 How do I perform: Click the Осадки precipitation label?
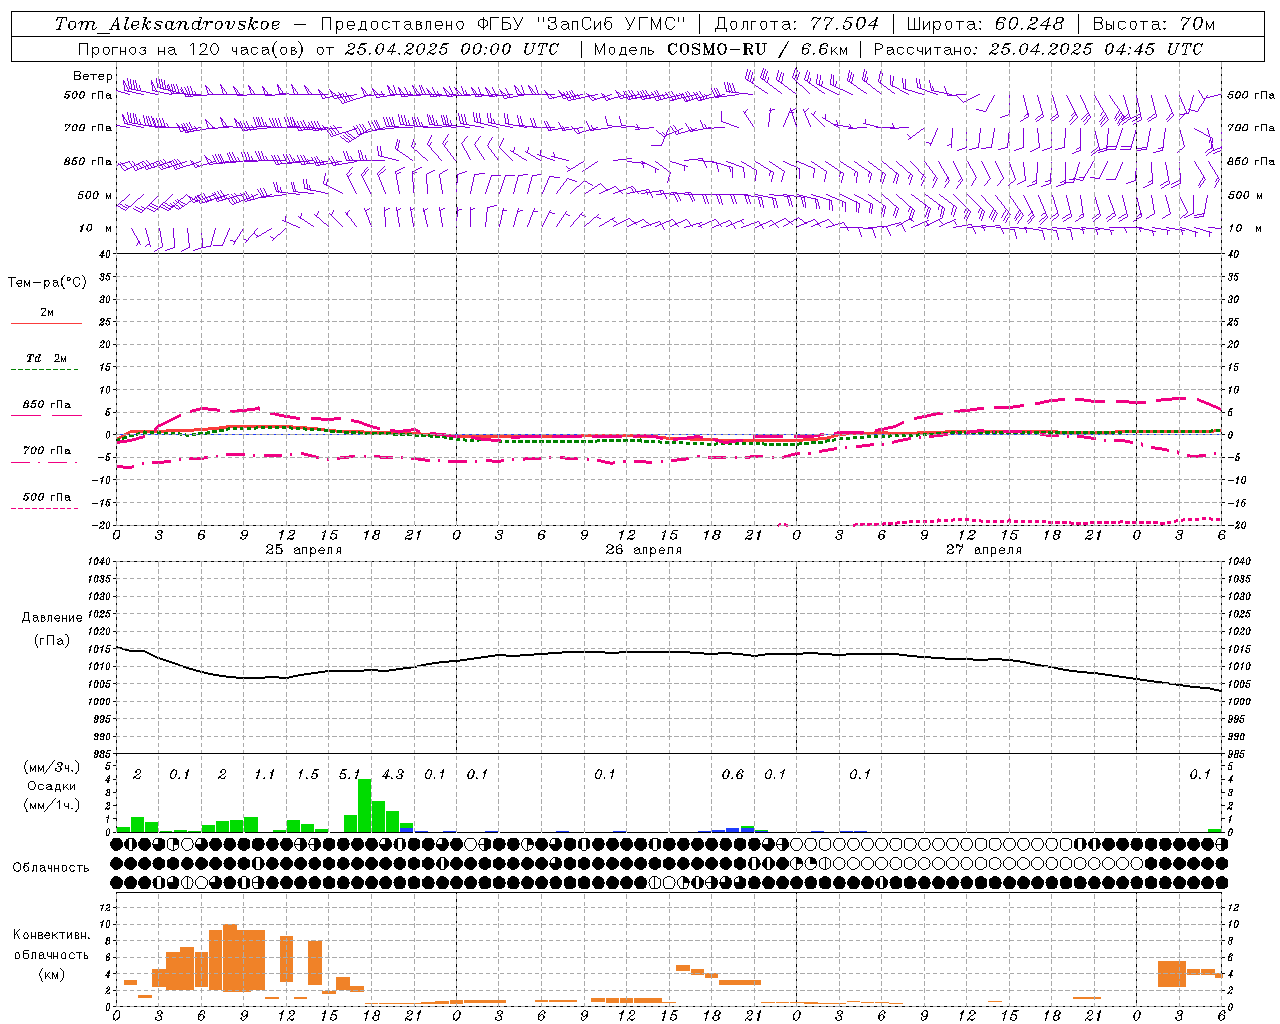click(x=52, y=786)
